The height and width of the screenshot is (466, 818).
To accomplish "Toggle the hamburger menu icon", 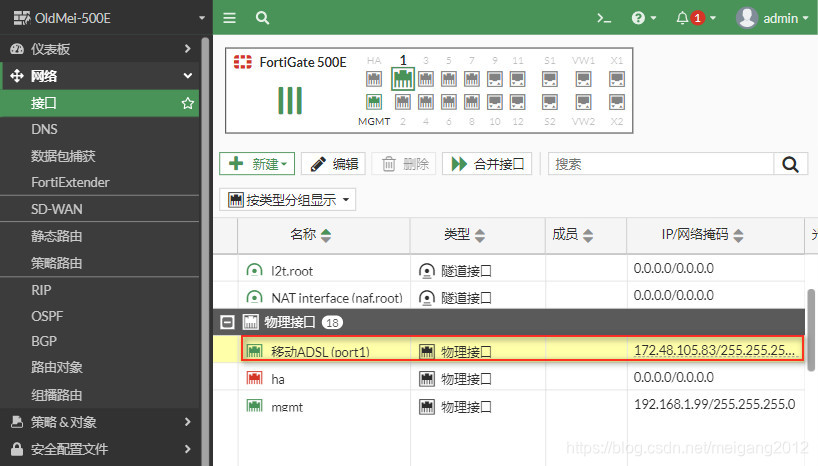I will click(230, 18).
